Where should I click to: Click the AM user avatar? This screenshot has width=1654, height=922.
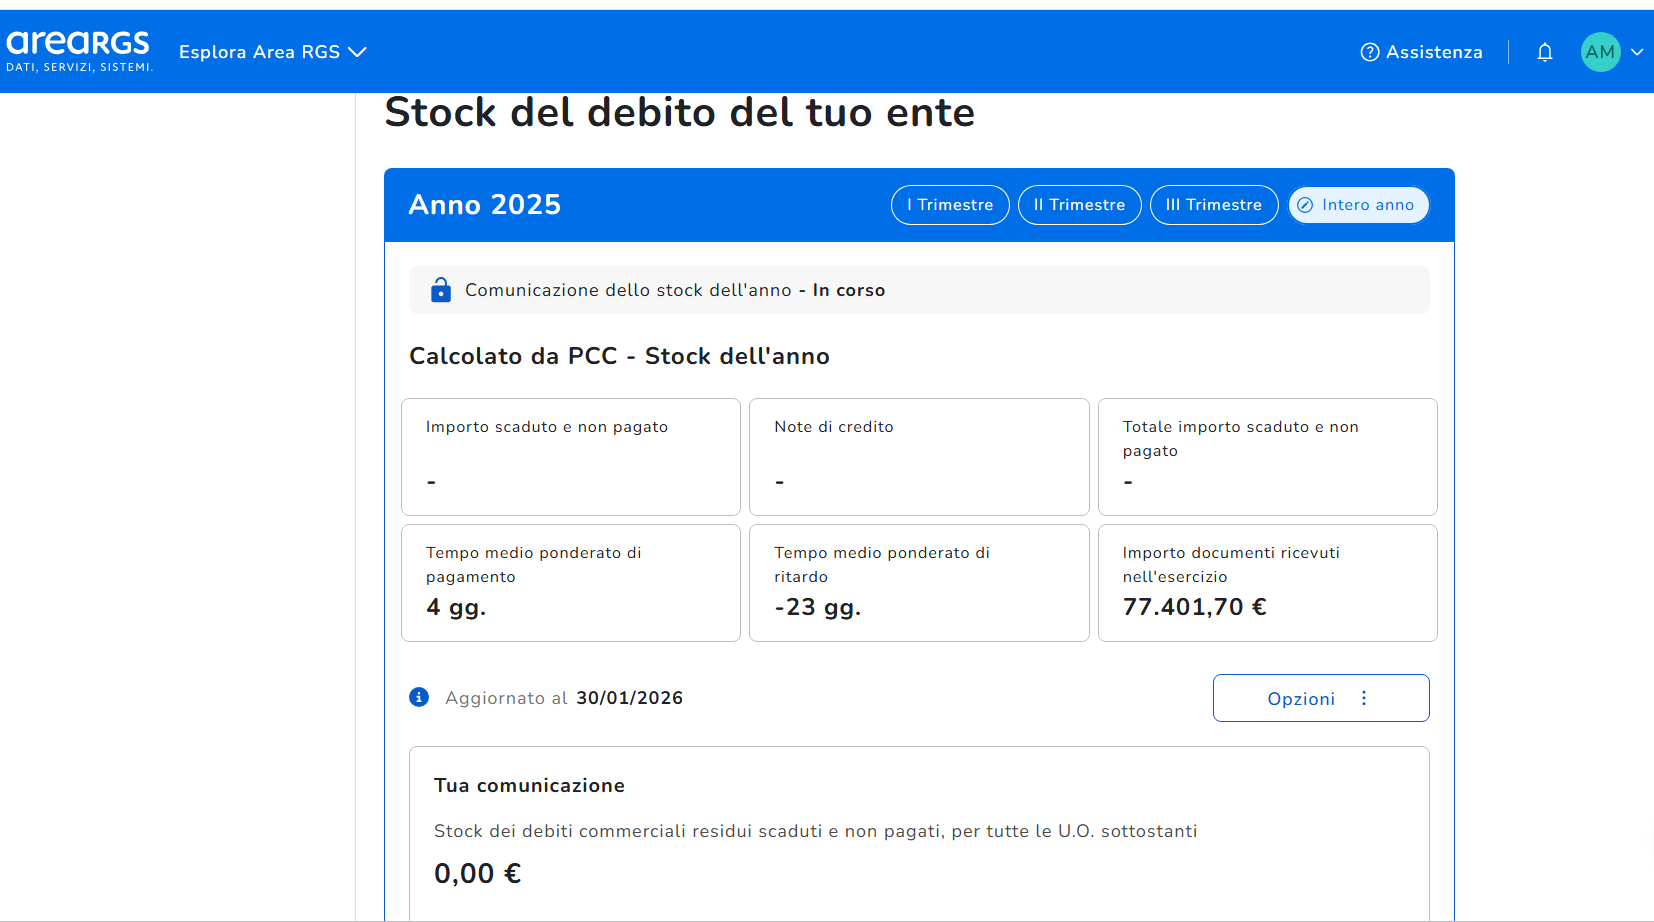click(x=1600, y=52)
